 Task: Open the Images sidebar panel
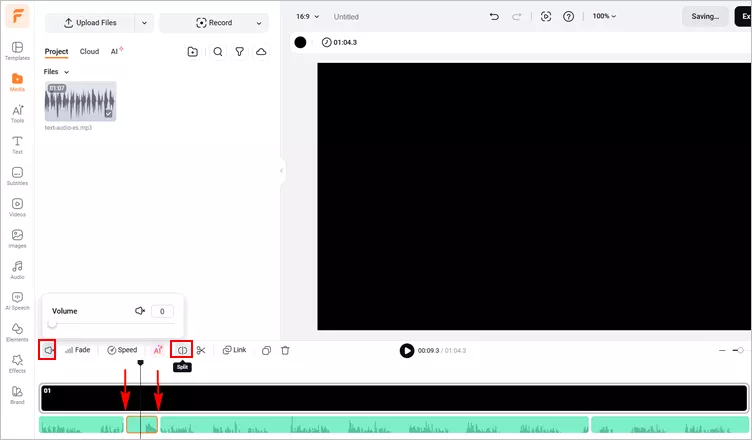click(17, 238)
